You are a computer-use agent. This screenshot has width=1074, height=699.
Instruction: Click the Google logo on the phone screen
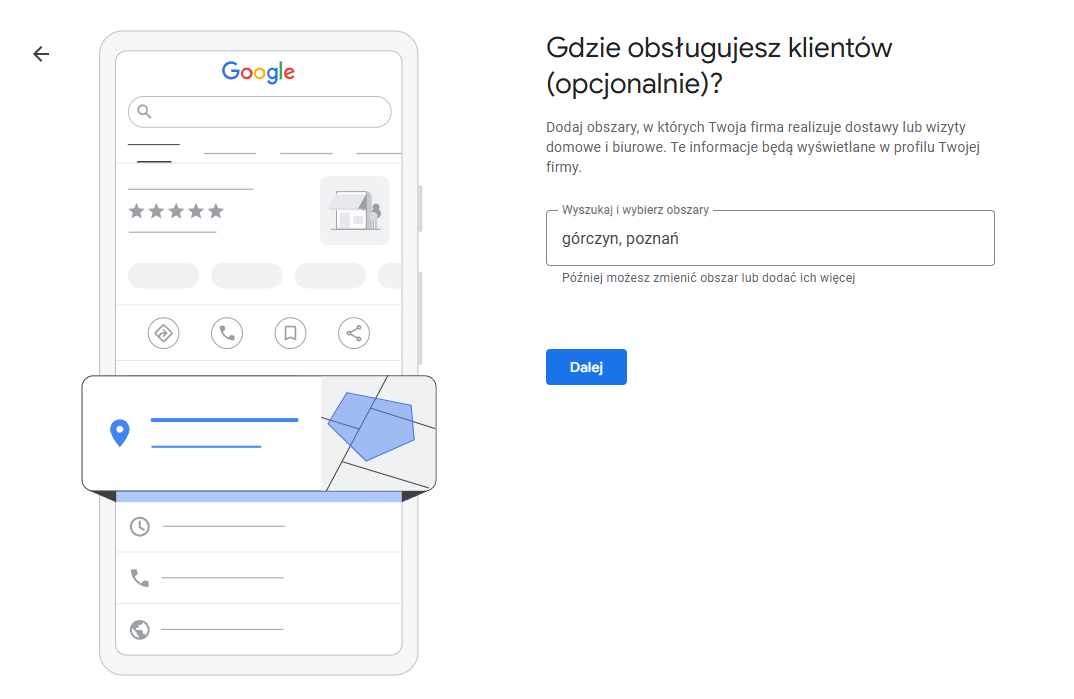point(258,71)
